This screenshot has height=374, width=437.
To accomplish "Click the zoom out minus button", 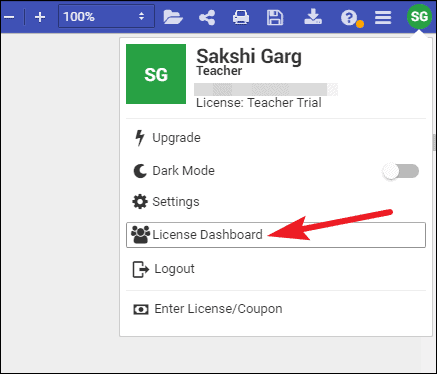I will [9, 17].
